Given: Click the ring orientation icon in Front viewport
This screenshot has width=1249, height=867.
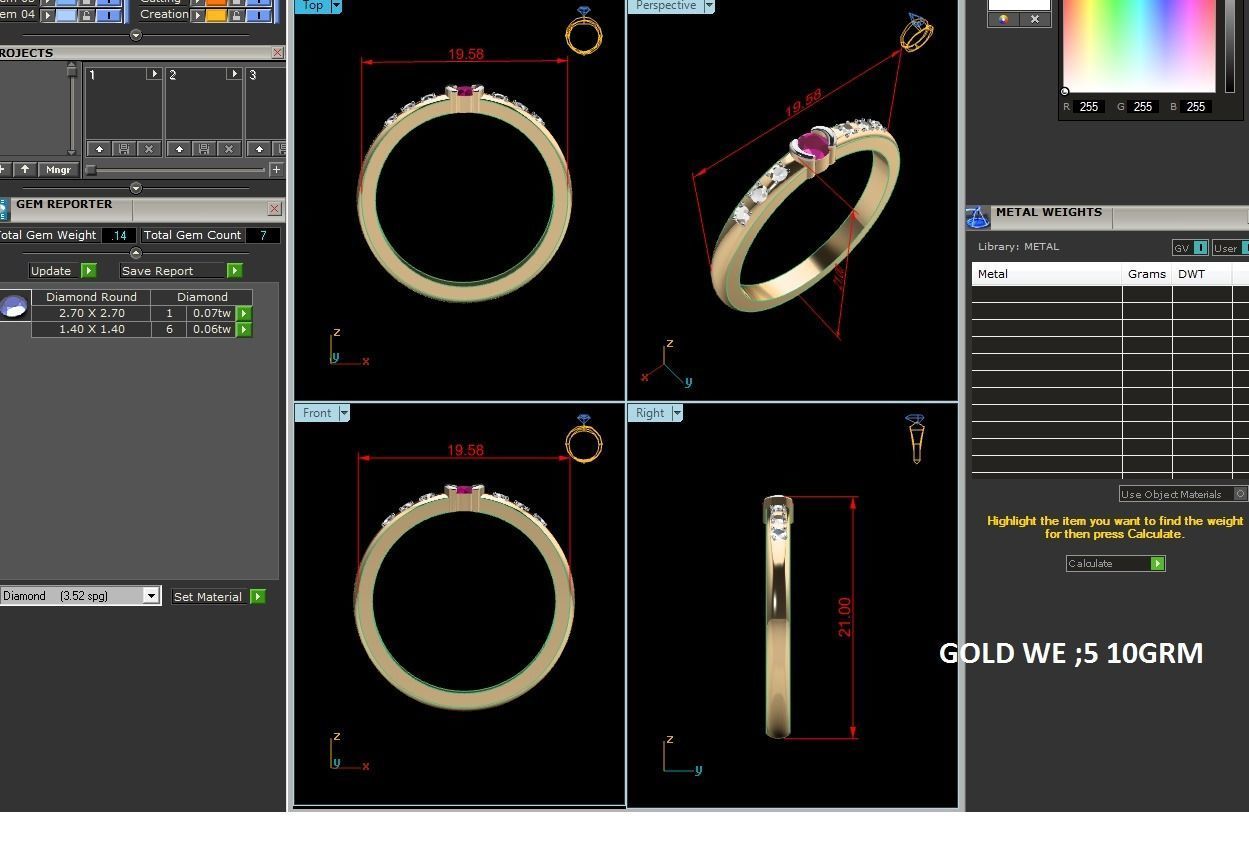Looking at the screenshot, I should click(x=583, y=438).
